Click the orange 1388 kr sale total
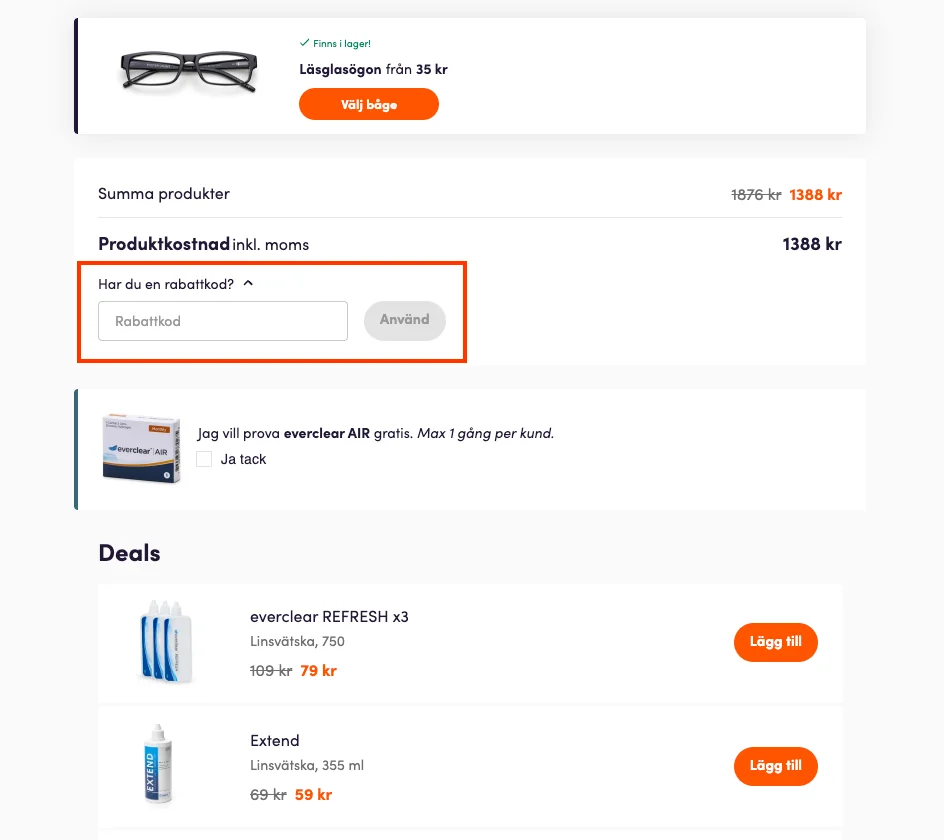The width and height of the screenshot is (944, 840). pyautogui.click(x=815, y=194)
